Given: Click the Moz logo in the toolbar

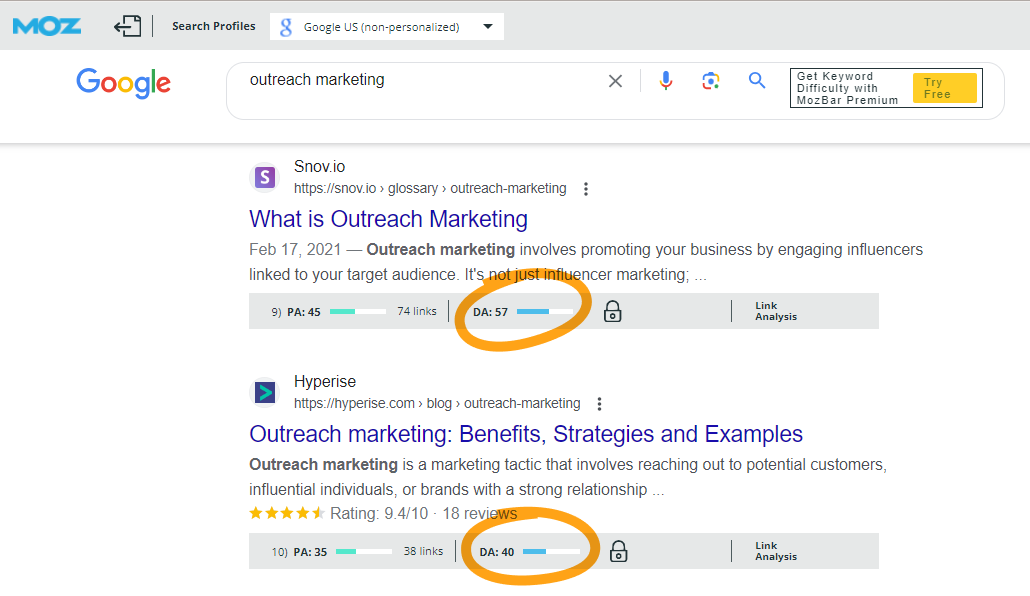Looking at the screenshot, I should (x=47, y=26).
